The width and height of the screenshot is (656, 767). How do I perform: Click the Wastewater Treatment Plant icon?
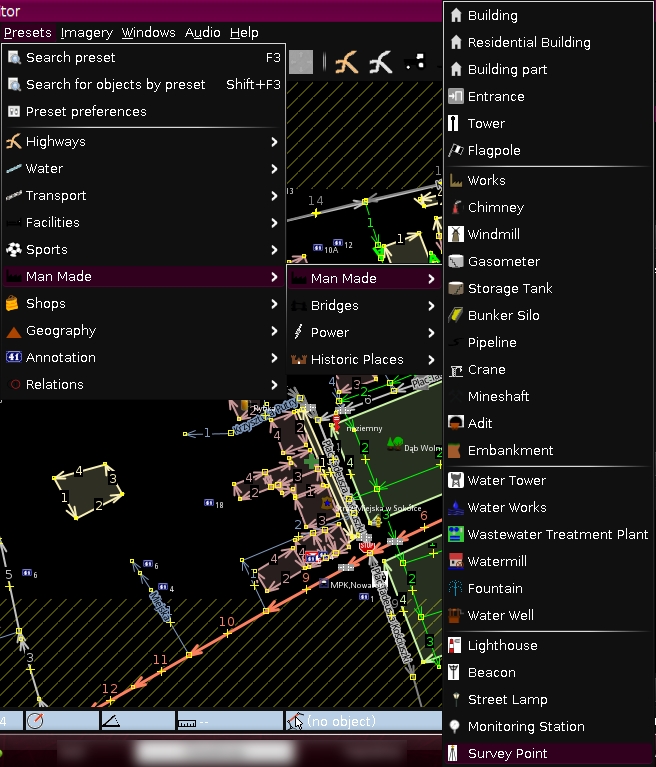pyautogui.click(x=456, y=534)
